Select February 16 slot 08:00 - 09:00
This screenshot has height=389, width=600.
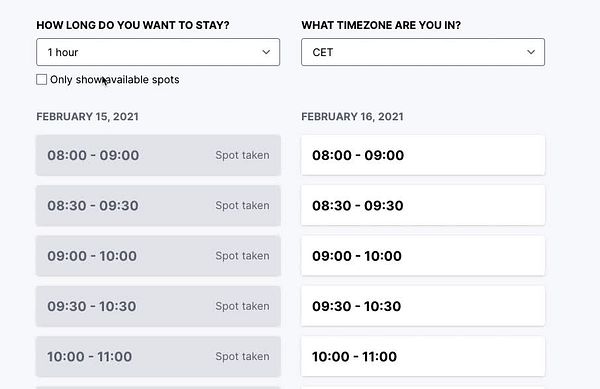click(423, 155)
